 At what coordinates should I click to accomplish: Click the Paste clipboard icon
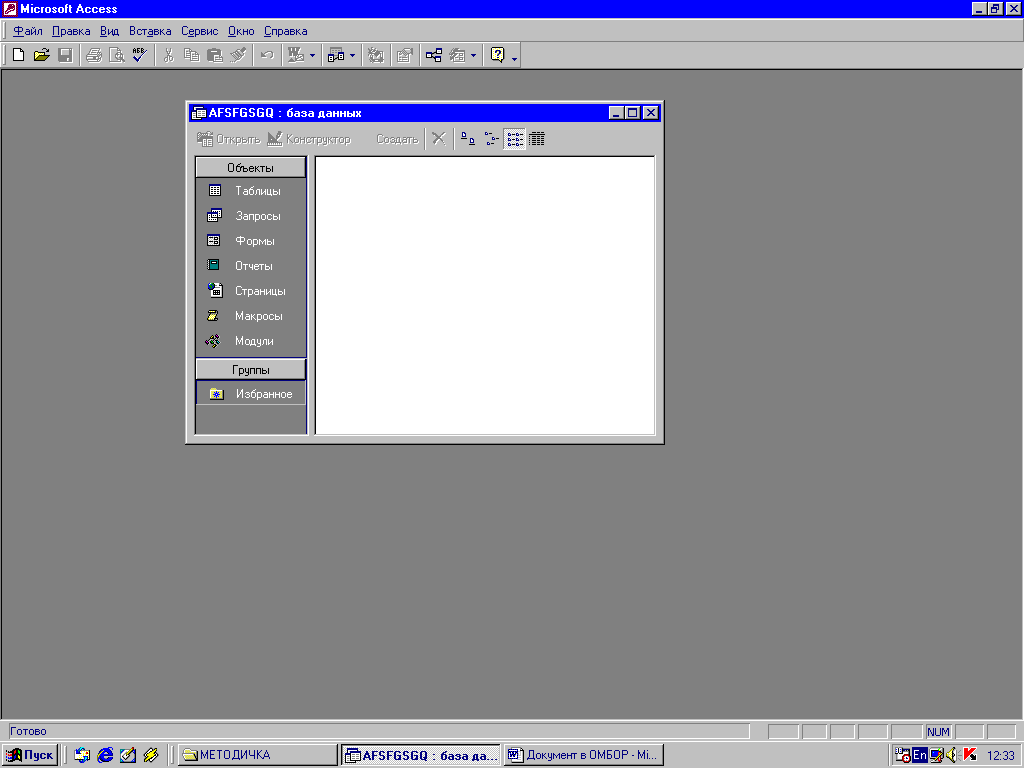point(214,55)
